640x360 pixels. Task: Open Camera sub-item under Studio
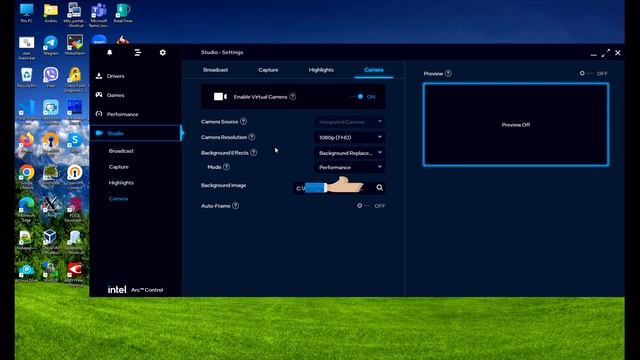point(118,199)
